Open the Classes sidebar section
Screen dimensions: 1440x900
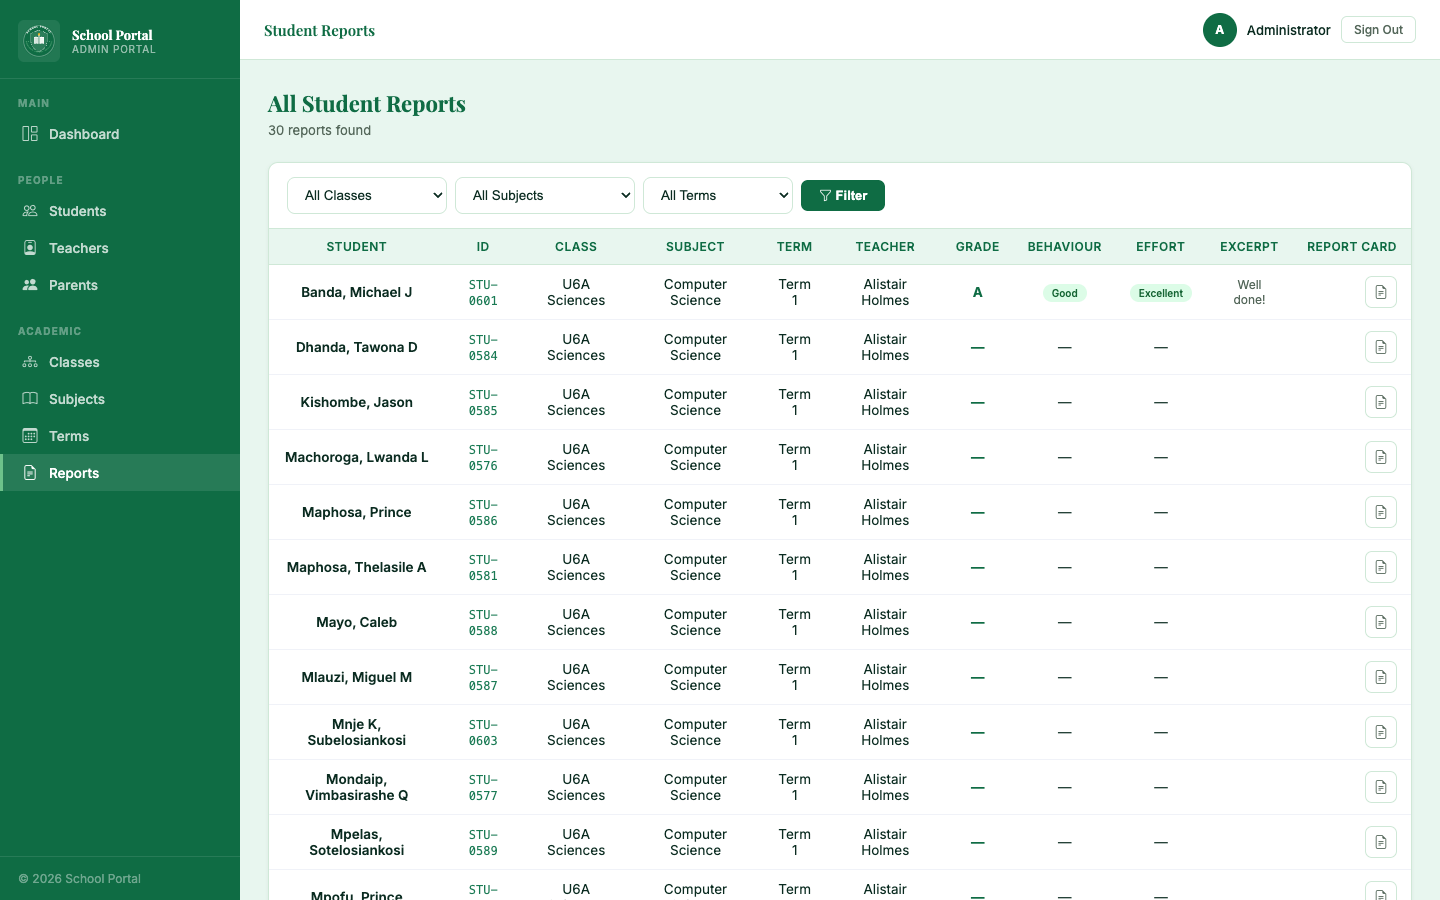[x=74, y=362]
